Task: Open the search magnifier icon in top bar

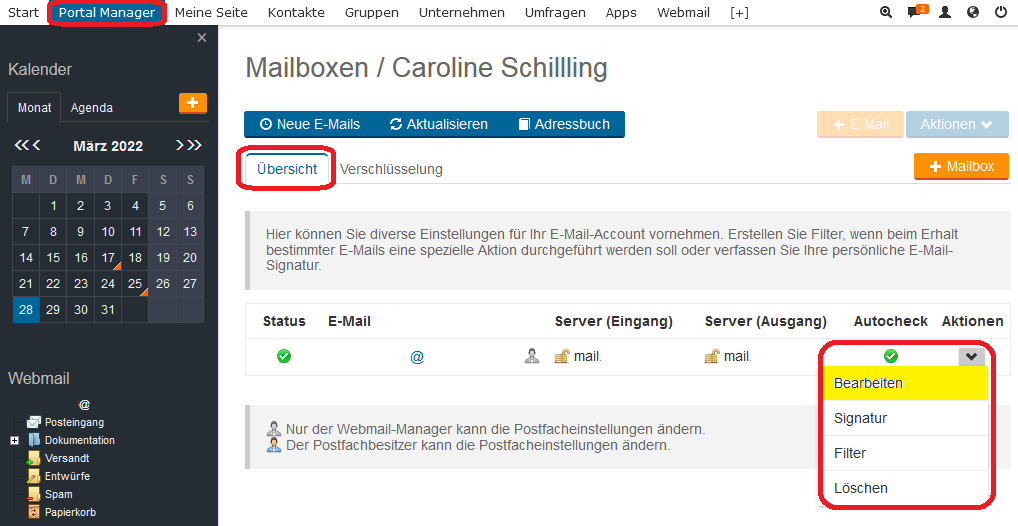Action: [886, 12]
